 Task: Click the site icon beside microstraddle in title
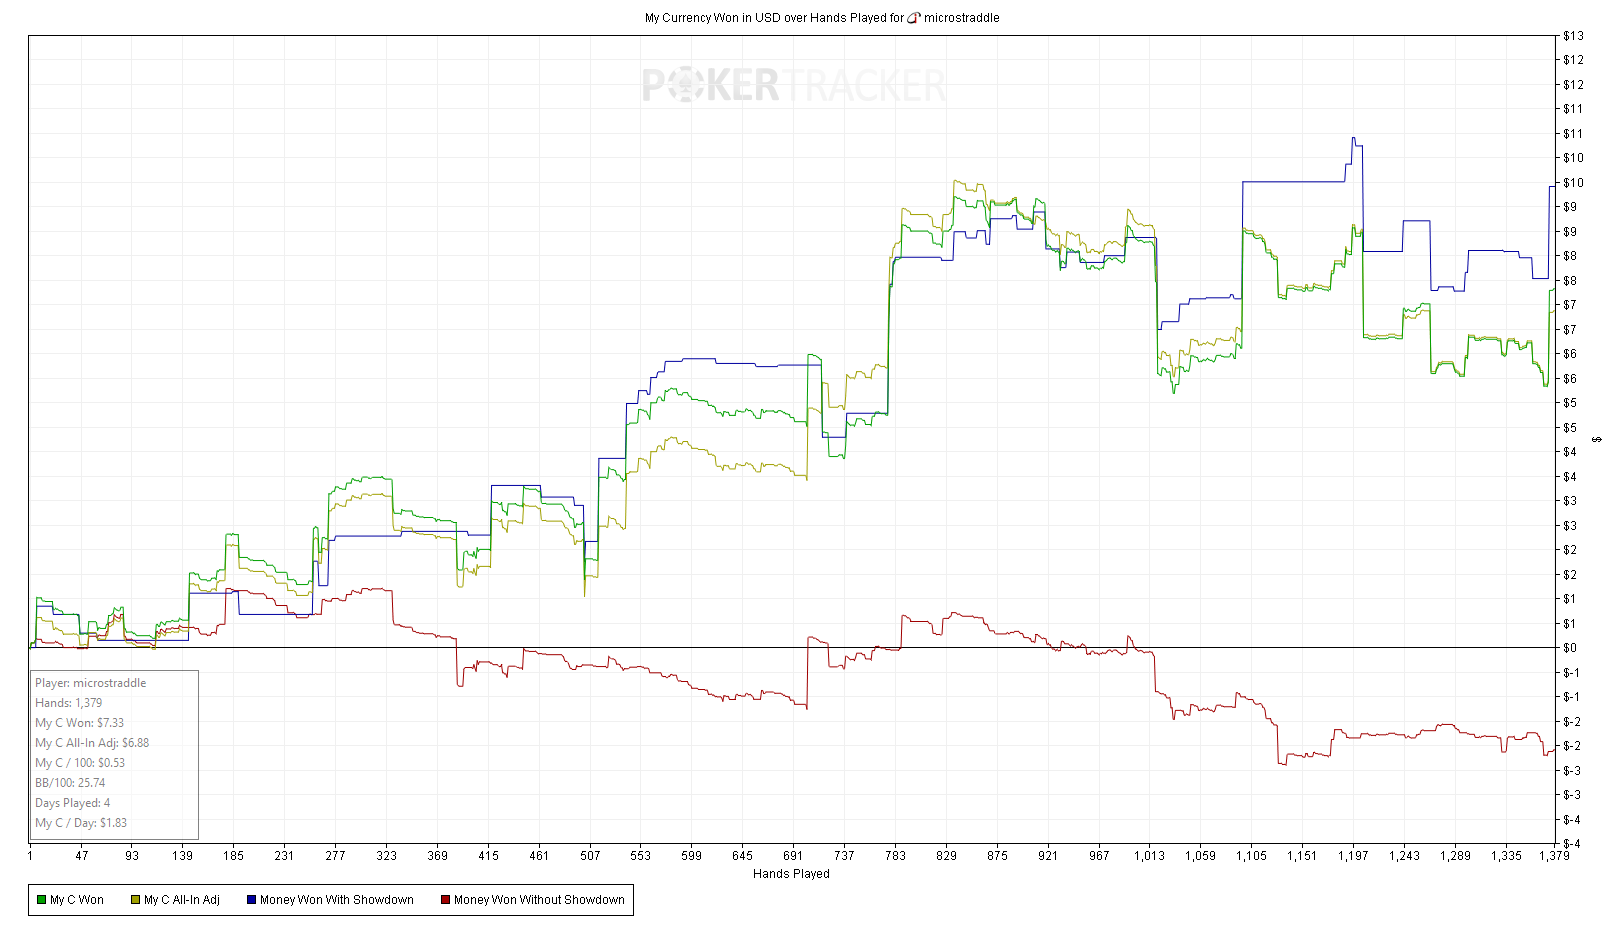pyautogui.click(x=914, y=18)
